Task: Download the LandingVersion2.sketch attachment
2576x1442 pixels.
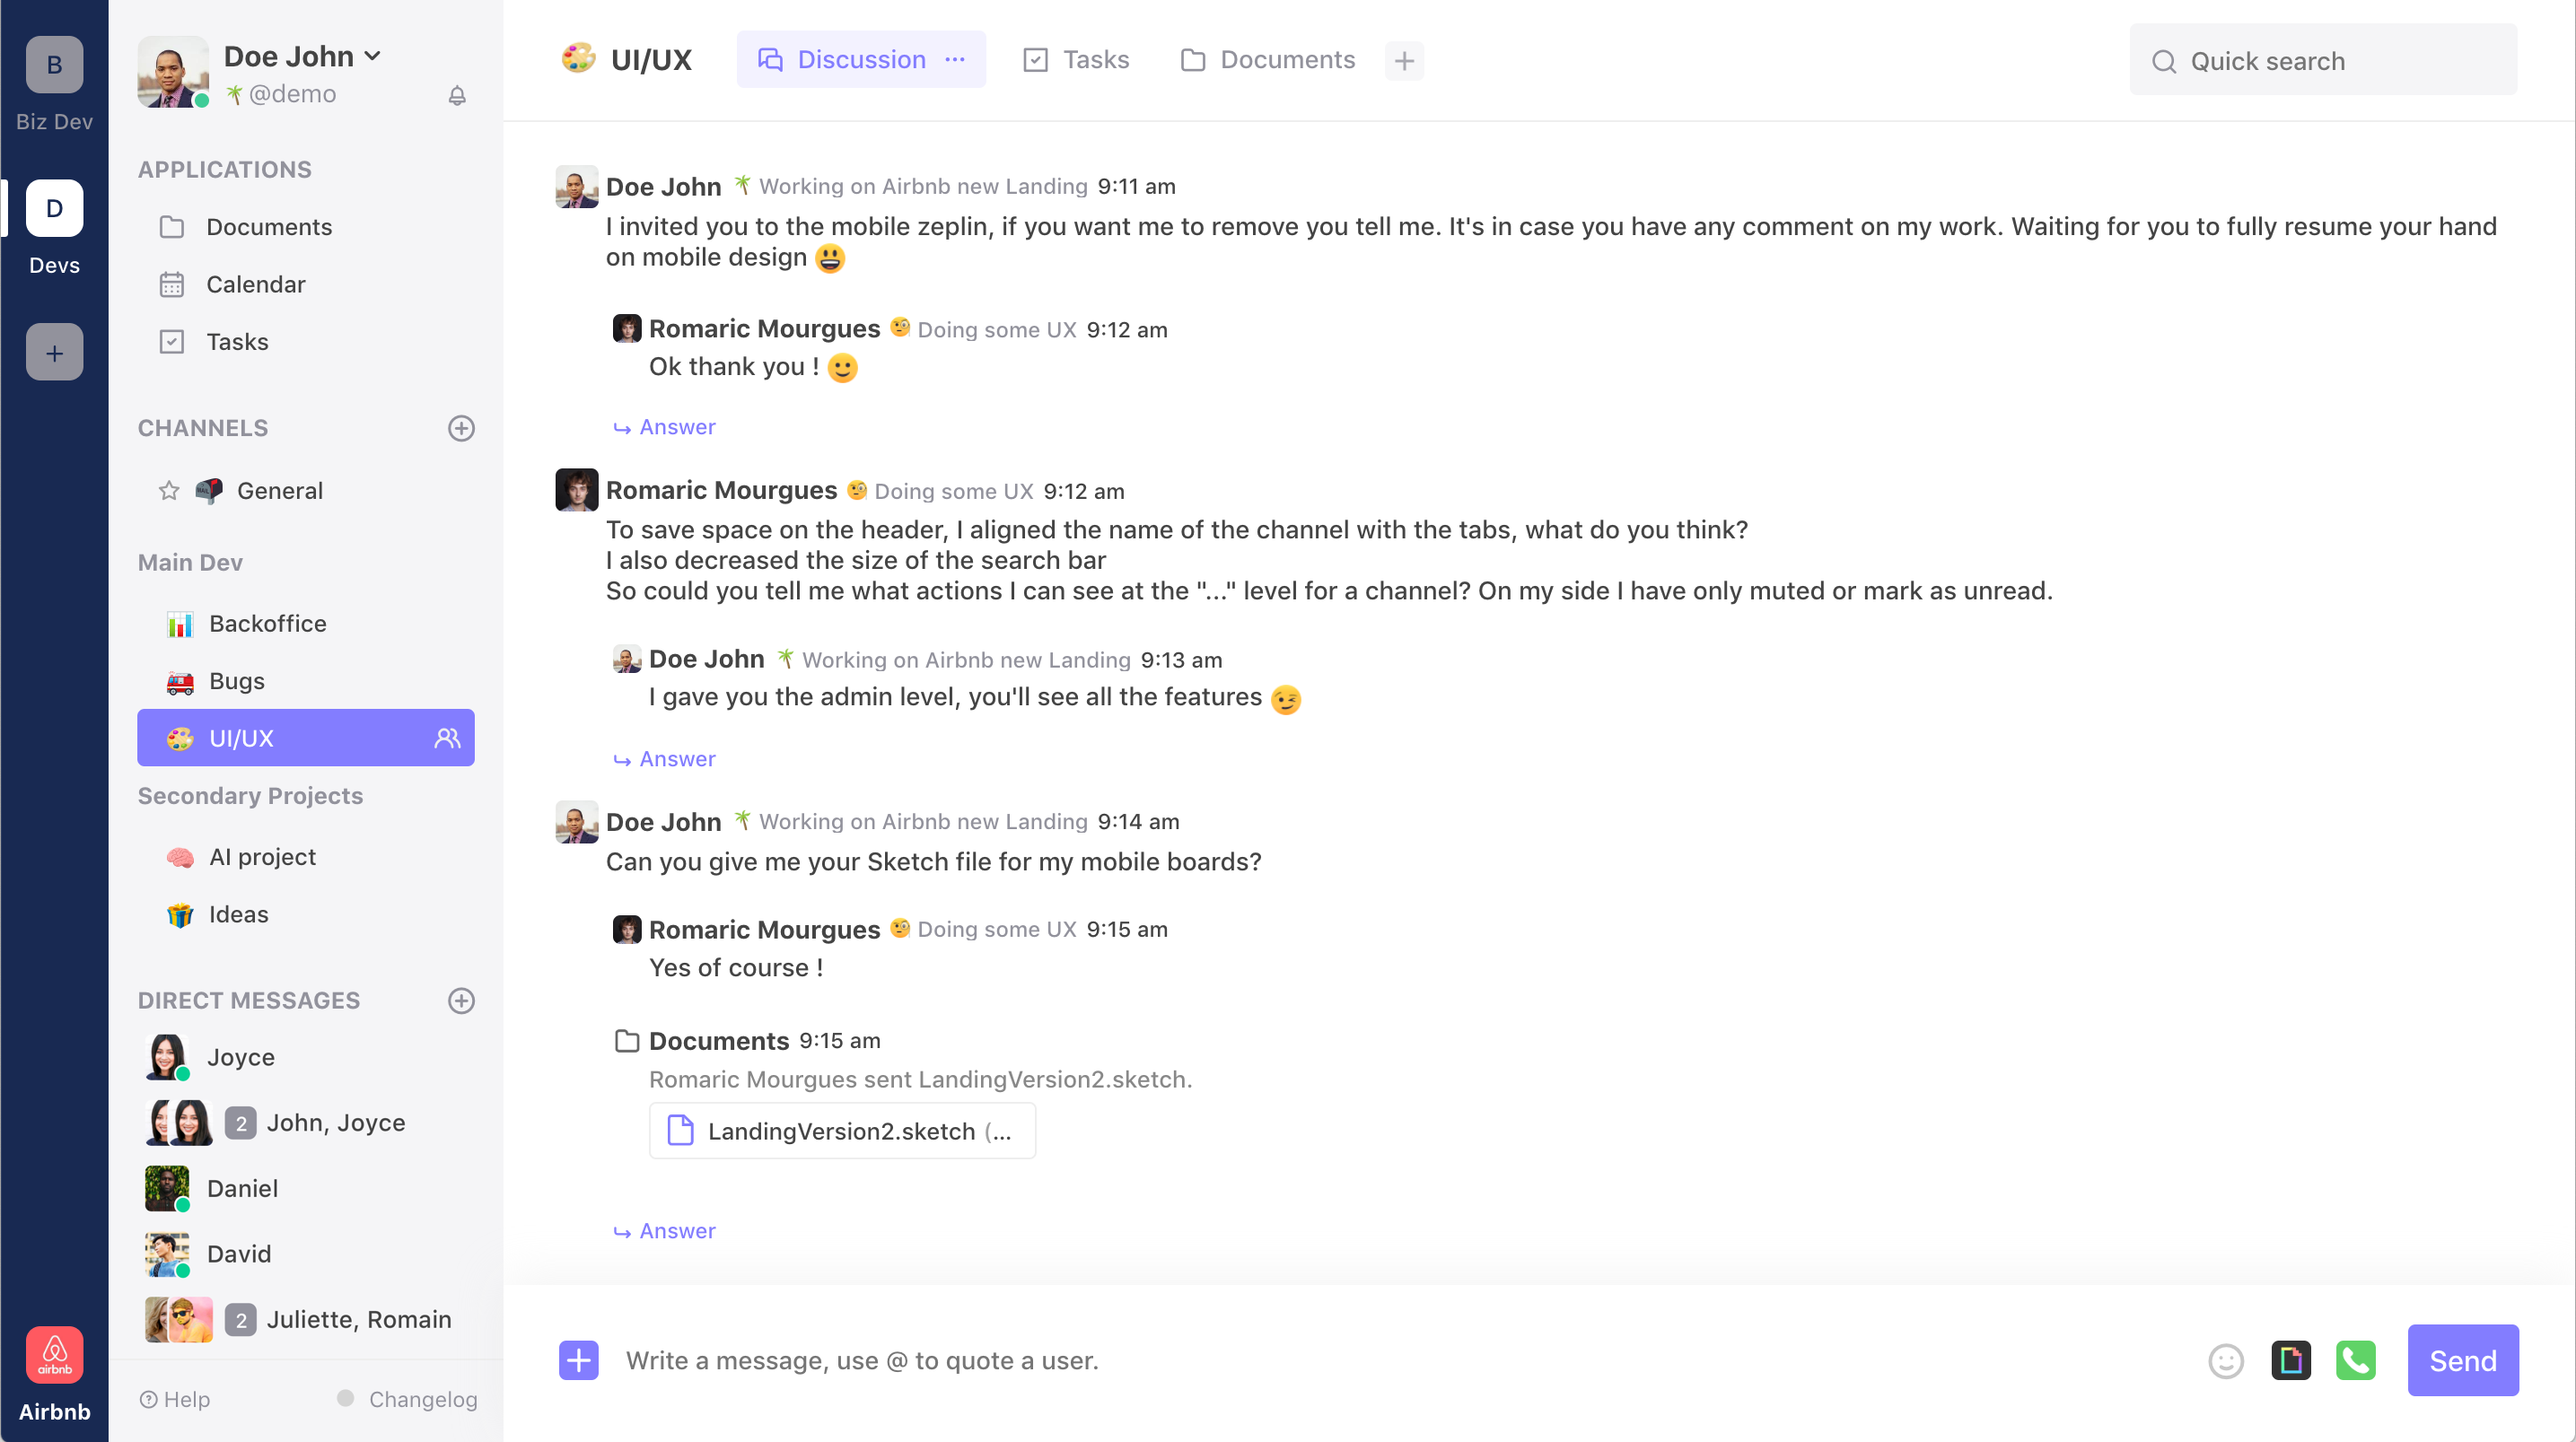Action: [x=842, y=1131]
